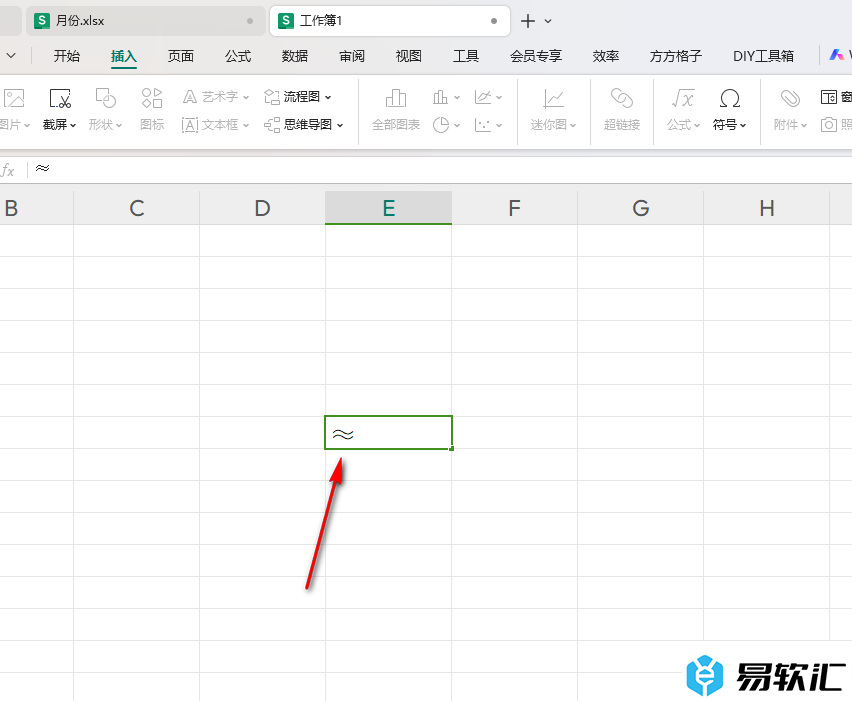The image size is (852, 701).
Task: Click the camera photo icon
Action: tap(828, 125)
